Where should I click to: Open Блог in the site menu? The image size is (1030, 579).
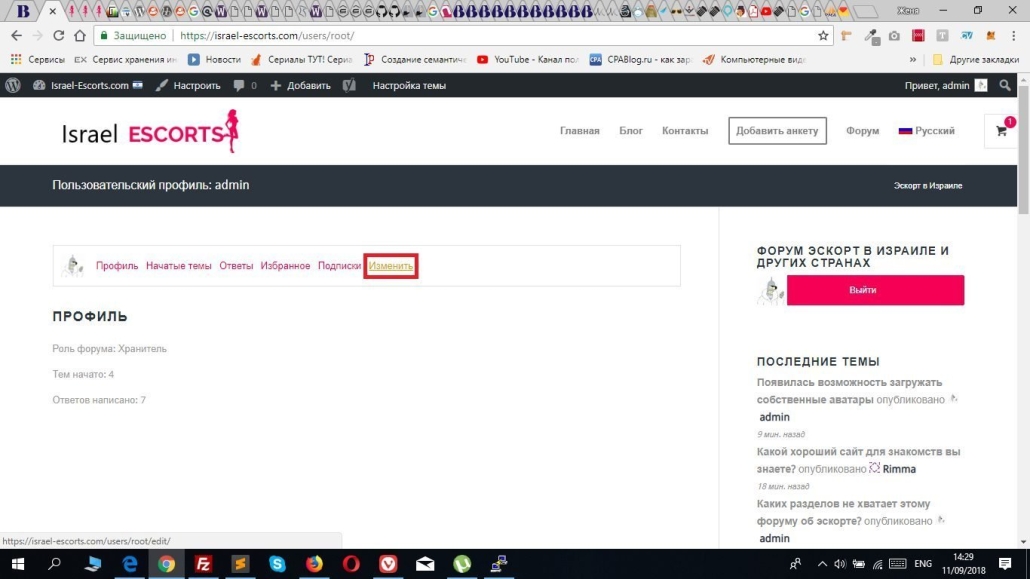coord(631,131)
